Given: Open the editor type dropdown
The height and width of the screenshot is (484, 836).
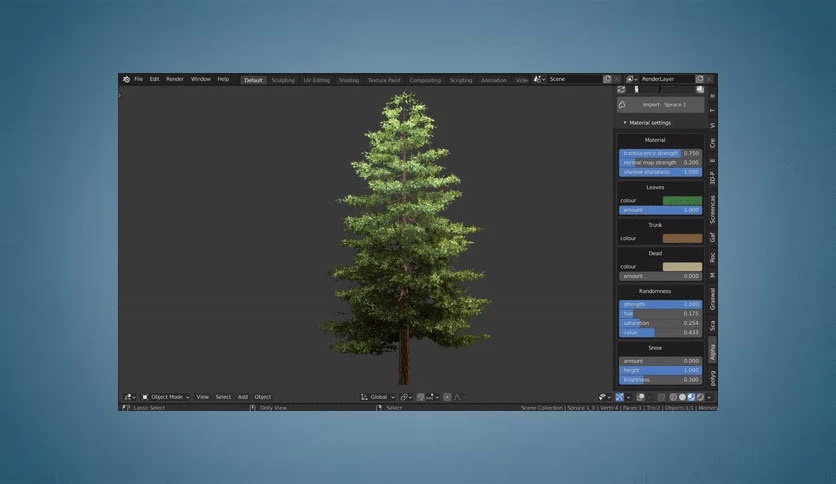Looking at the screenshot, I should [130, 397].
